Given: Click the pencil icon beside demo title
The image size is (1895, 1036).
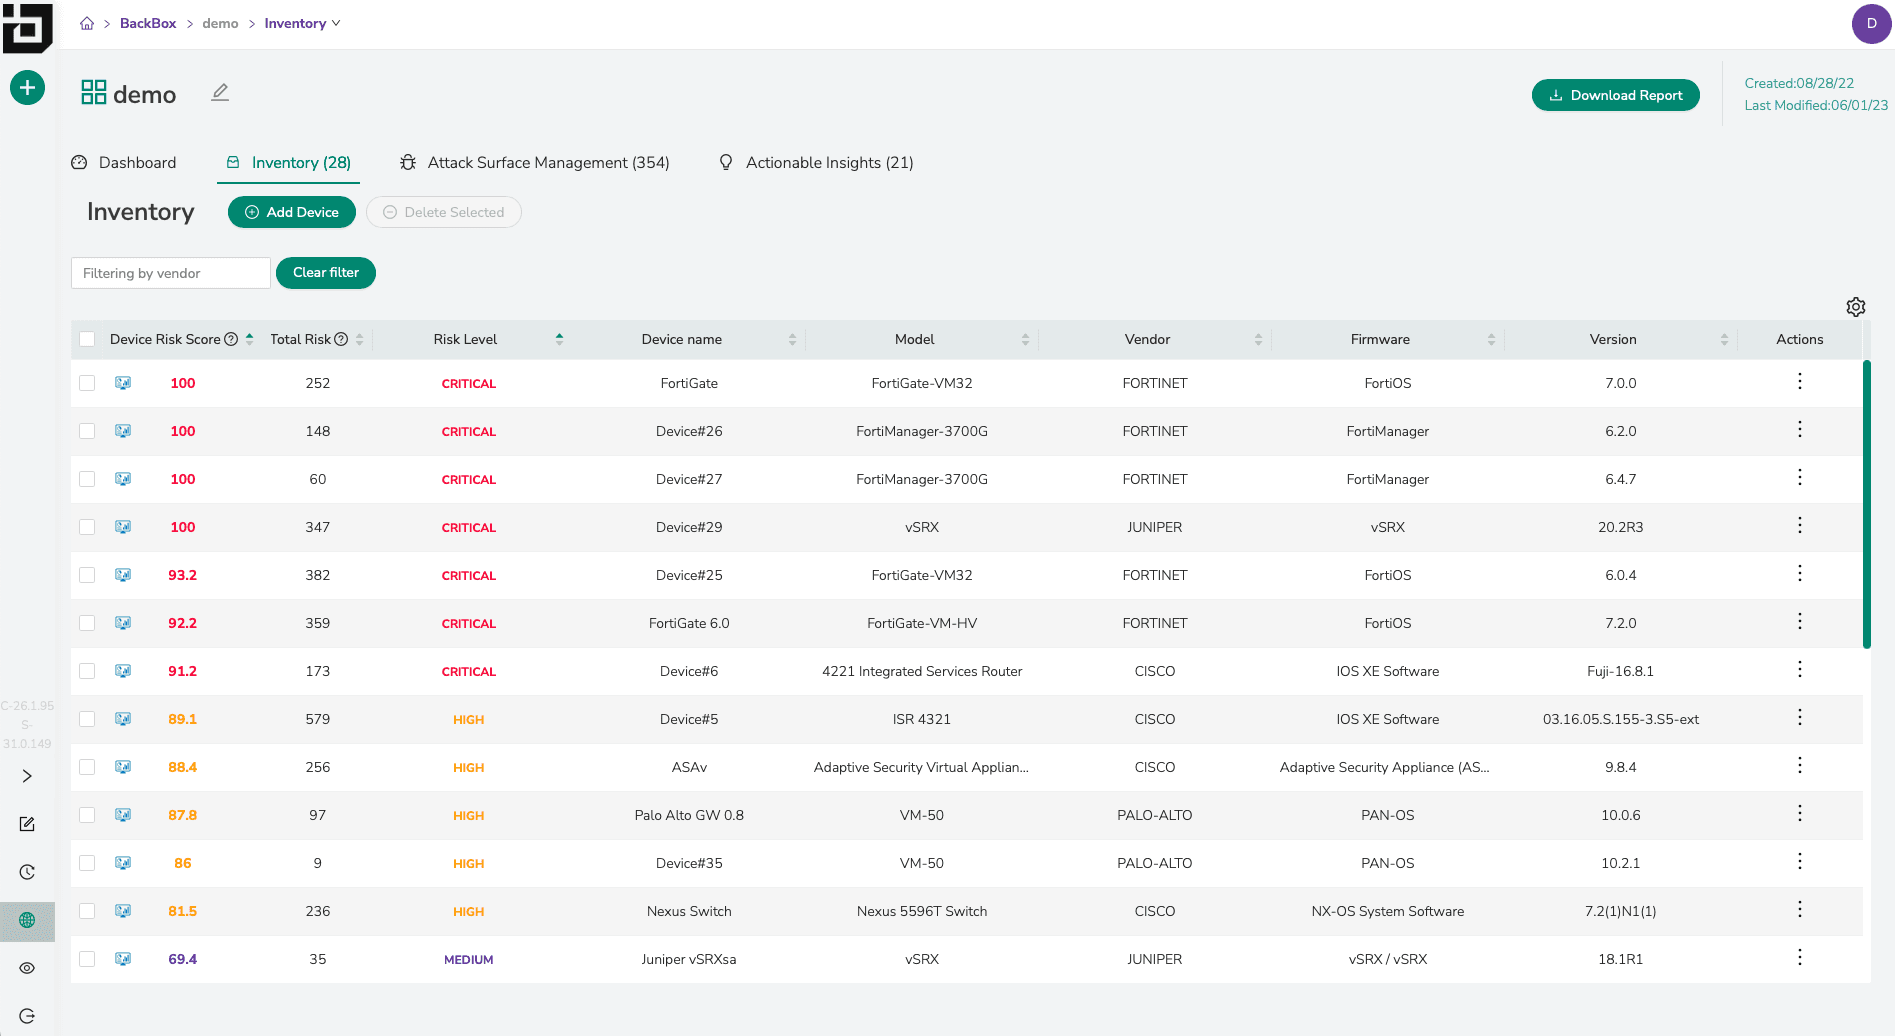Looking at the screenshot, I should pos(220,93).
